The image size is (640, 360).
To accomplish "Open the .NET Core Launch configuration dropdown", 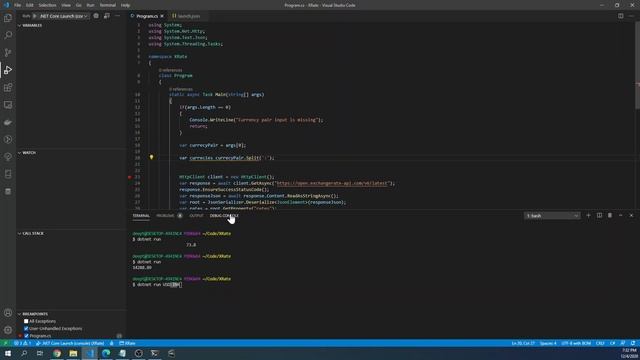I will [63, 16].
